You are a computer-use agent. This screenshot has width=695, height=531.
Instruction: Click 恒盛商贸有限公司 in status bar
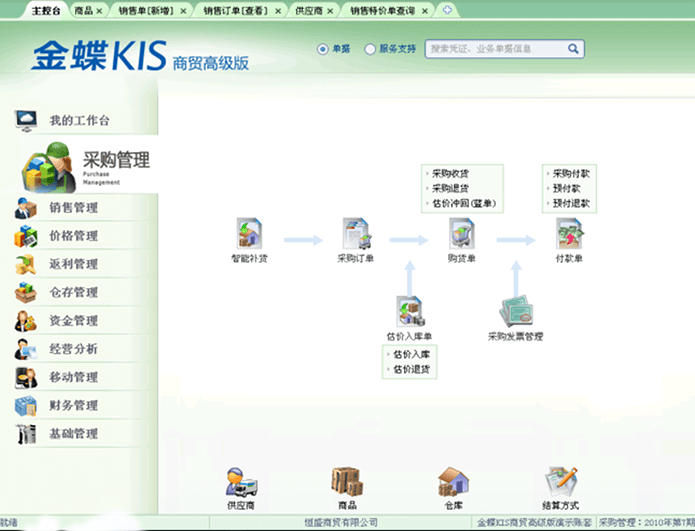(341, 523)
